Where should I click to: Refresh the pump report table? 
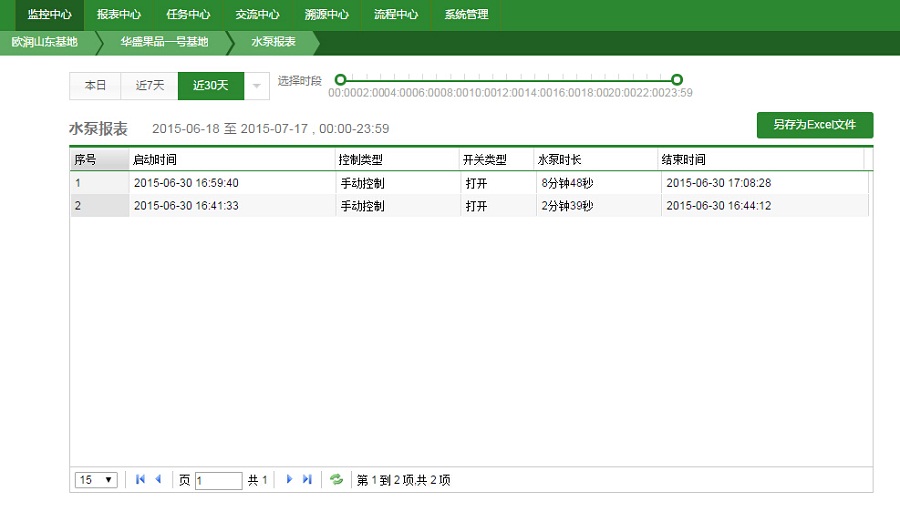(x=337, y=480)
